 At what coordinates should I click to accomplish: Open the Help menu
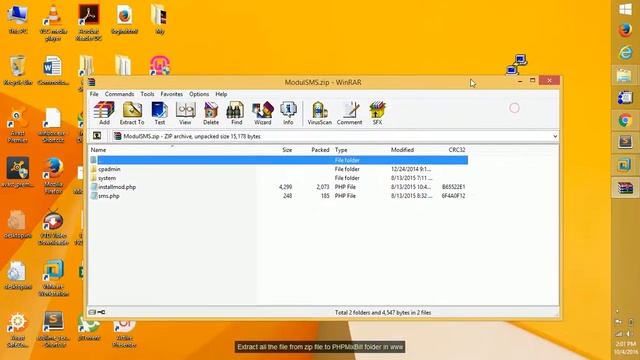[x=221, y=94]
